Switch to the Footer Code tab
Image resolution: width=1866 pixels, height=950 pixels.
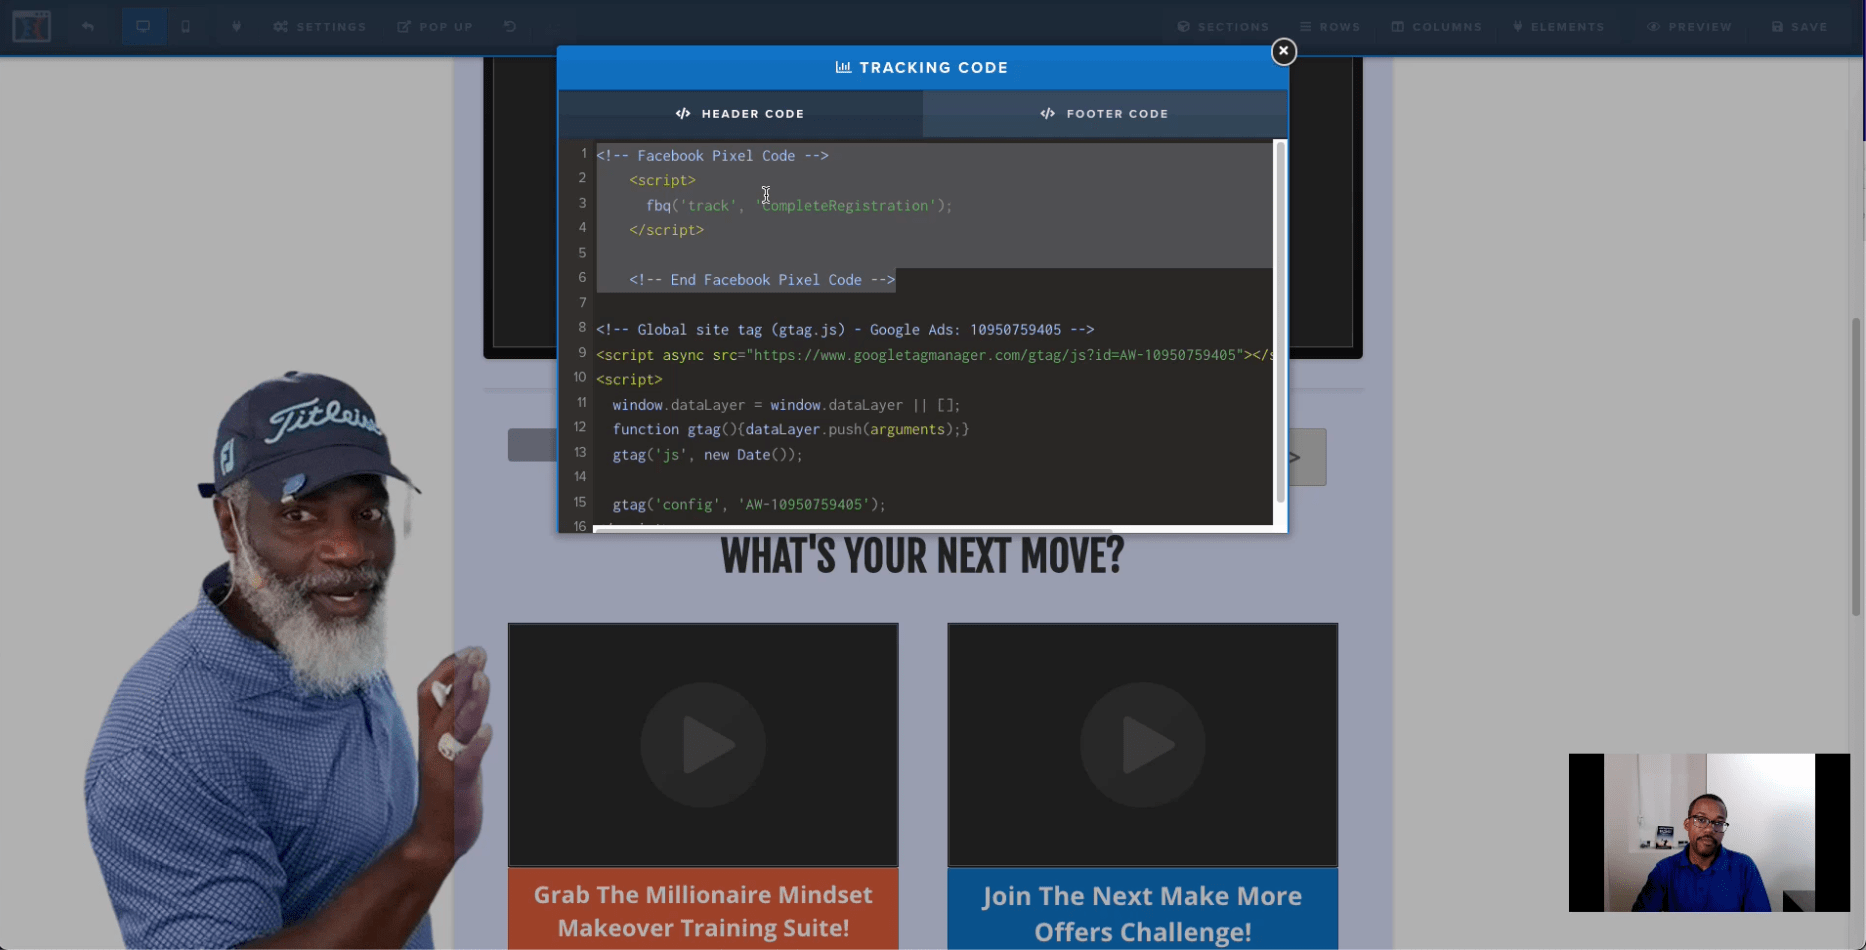click(x=1105, y=114)
